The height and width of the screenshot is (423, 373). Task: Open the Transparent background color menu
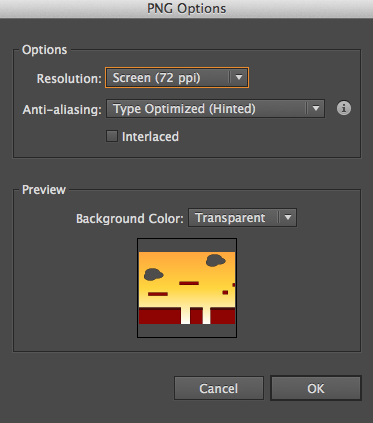tap(242, 218)
